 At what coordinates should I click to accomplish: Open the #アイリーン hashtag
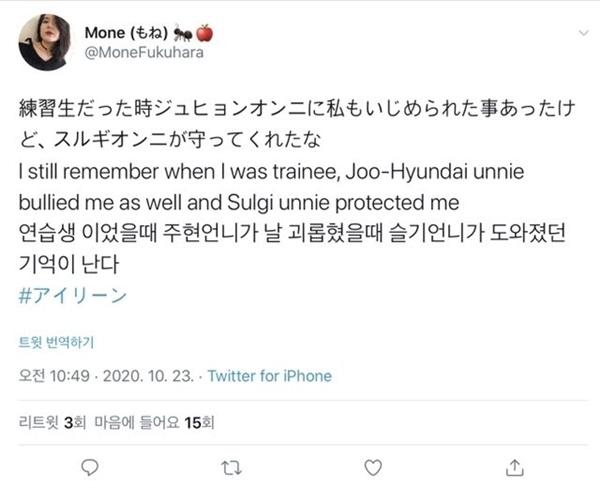pos(65,295)
